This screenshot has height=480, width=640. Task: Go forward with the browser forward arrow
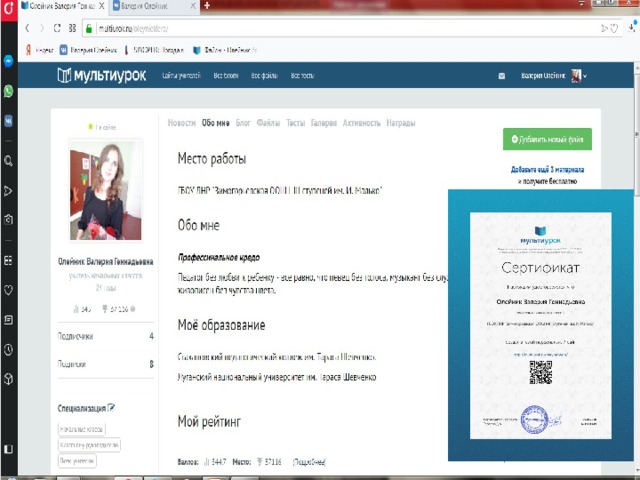click(42, 28)
